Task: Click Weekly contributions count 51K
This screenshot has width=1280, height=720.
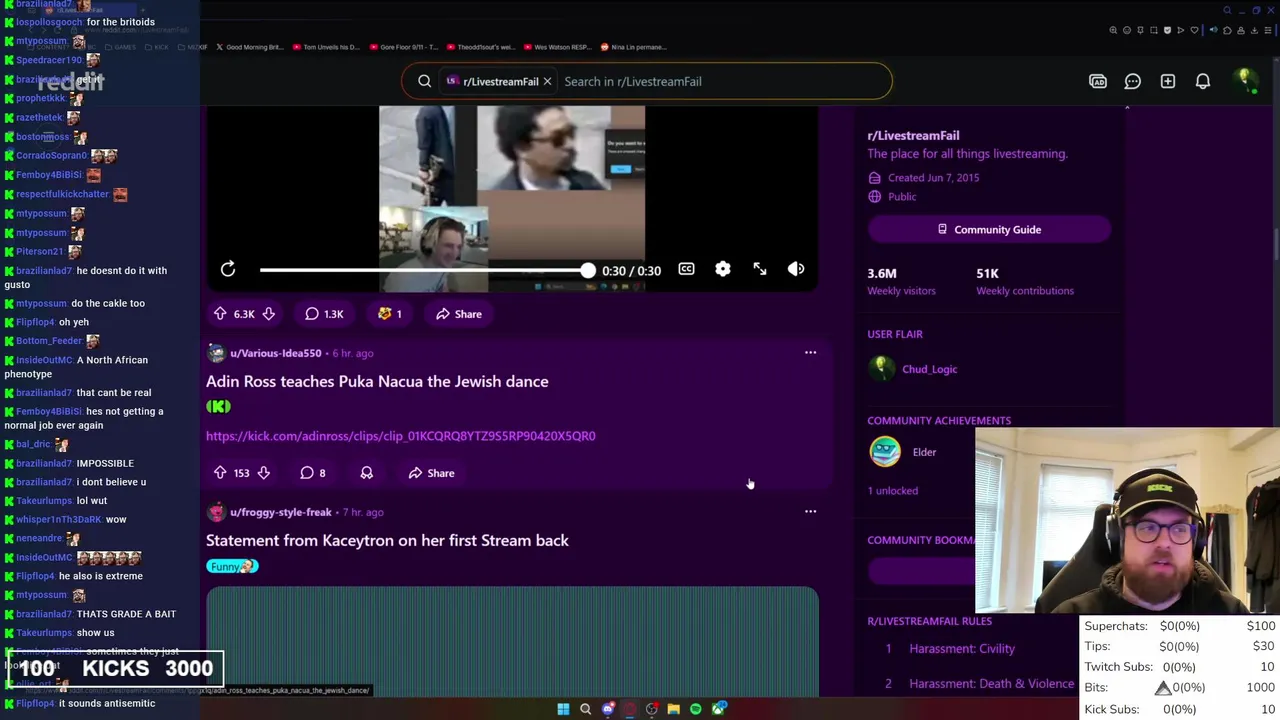Action: tap(987, 273)
